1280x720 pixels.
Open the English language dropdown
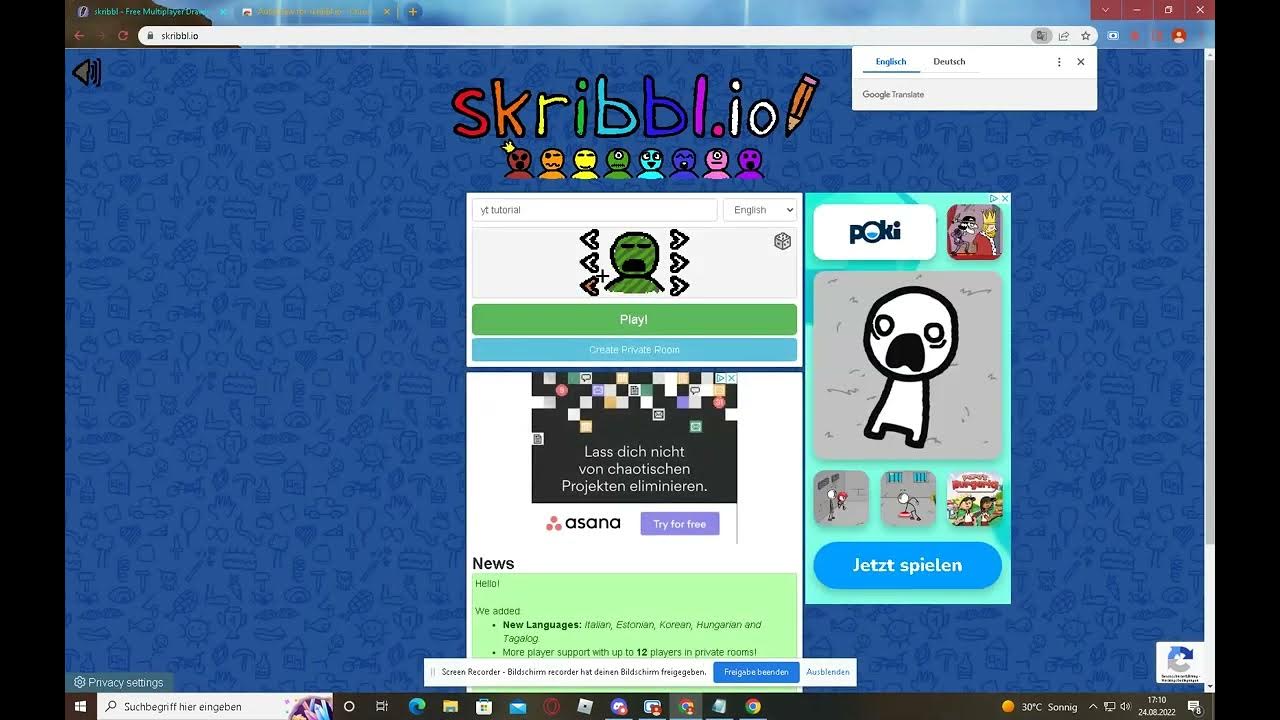point(760,210)
